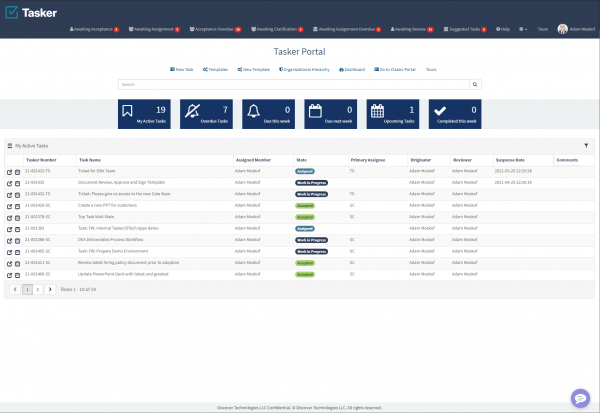Open the Create a new PPT for customers task icon
Screen dimensions: 600x413
point(10,207)
